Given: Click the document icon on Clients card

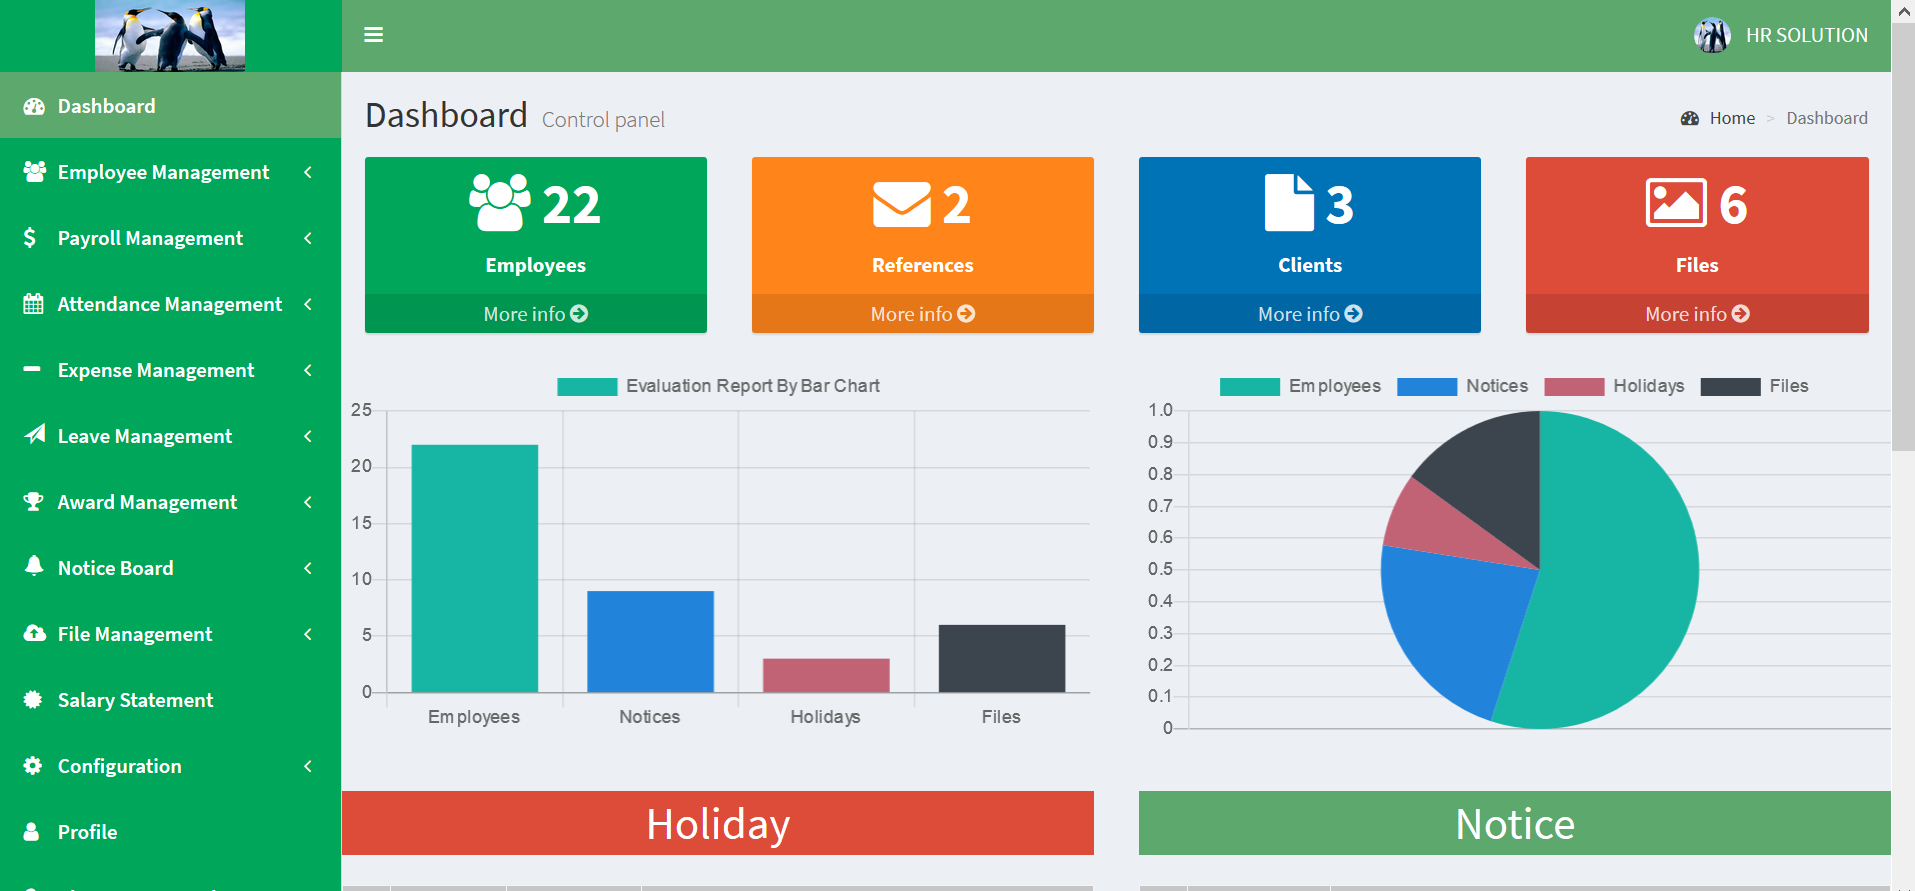Looking at the screenshot, I should click(x=1289, y=203).
